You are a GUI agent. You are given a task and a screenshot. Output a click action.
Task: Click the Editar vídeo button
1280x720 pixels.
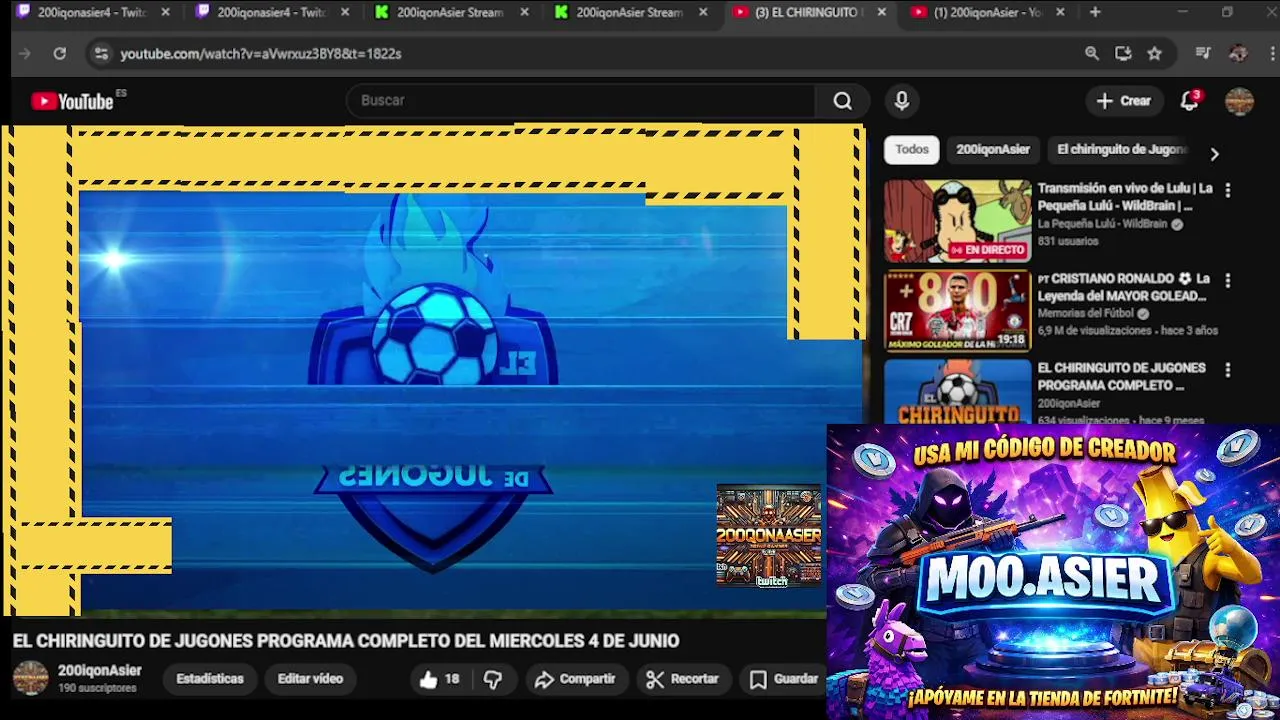pos(310,679)
